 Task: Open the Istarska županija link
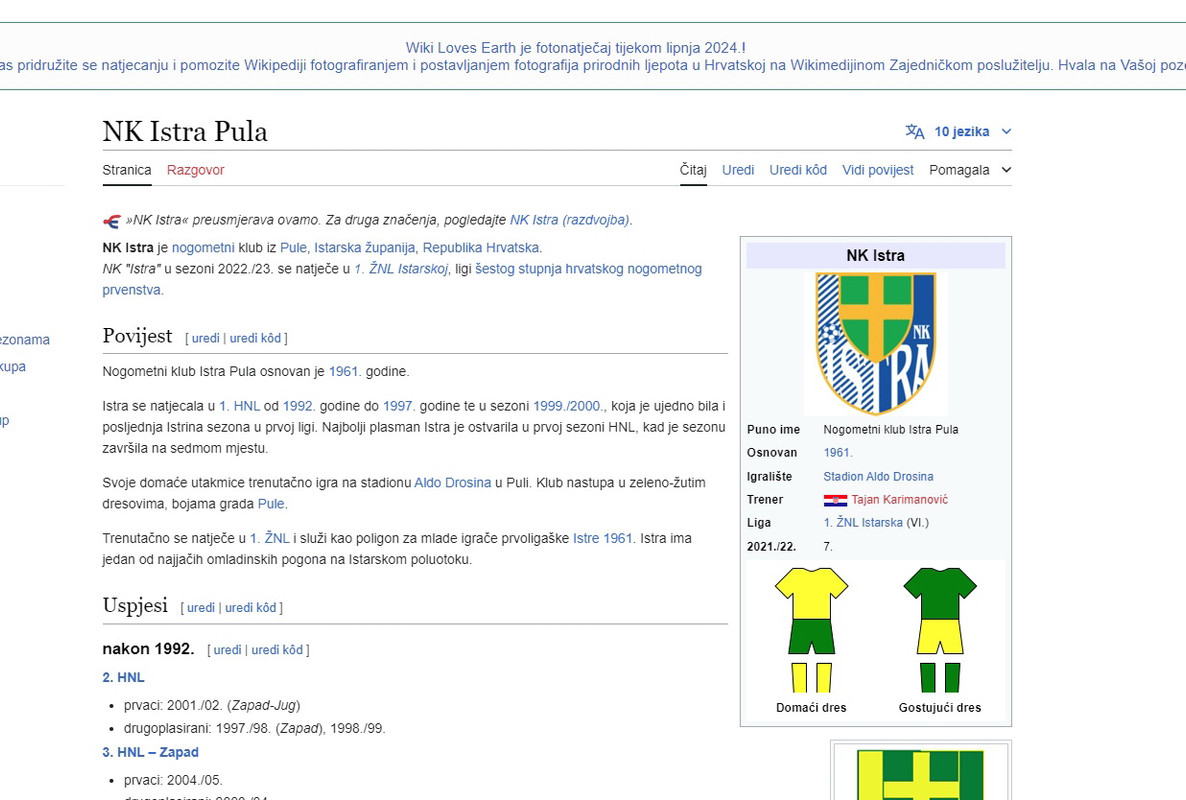click(365, 247)
